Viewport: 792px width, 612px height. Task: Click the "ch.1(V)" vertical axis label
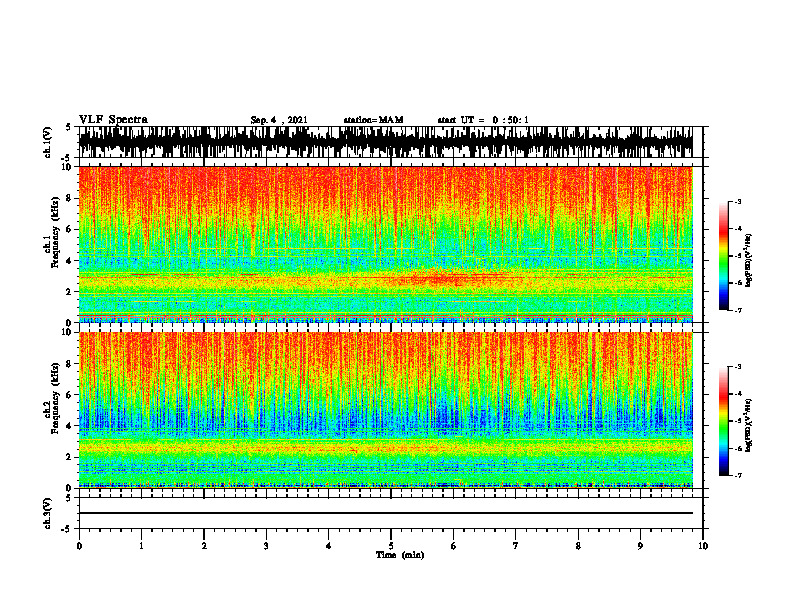coord(48,142)
